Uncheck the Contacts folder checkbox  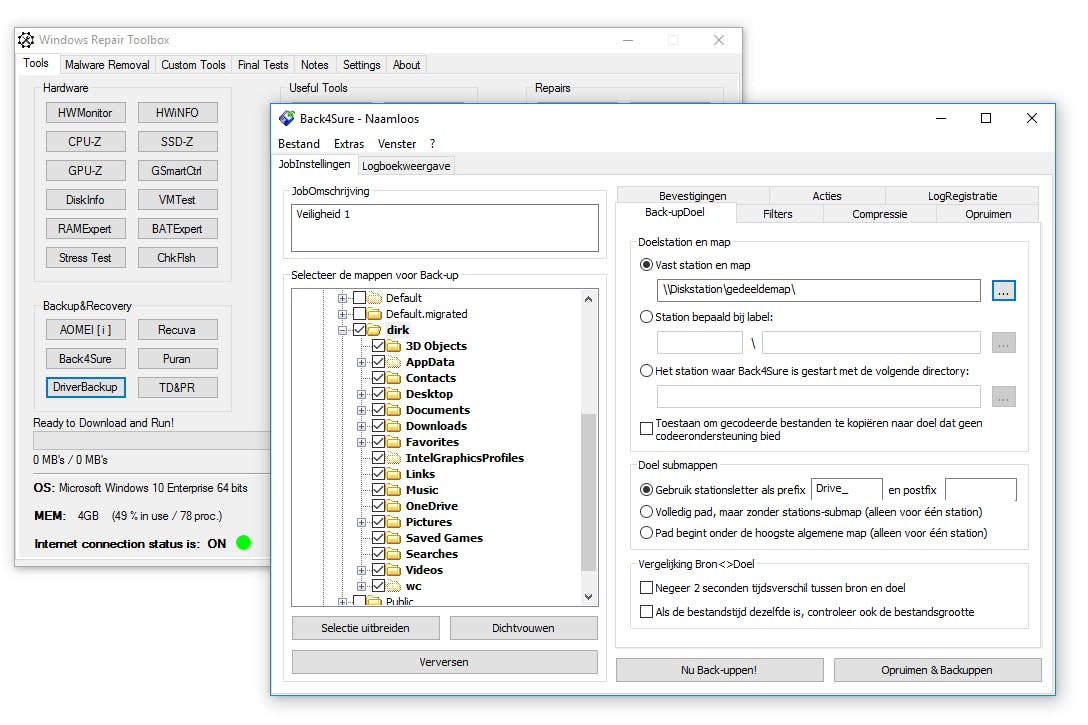coord(378,377)
